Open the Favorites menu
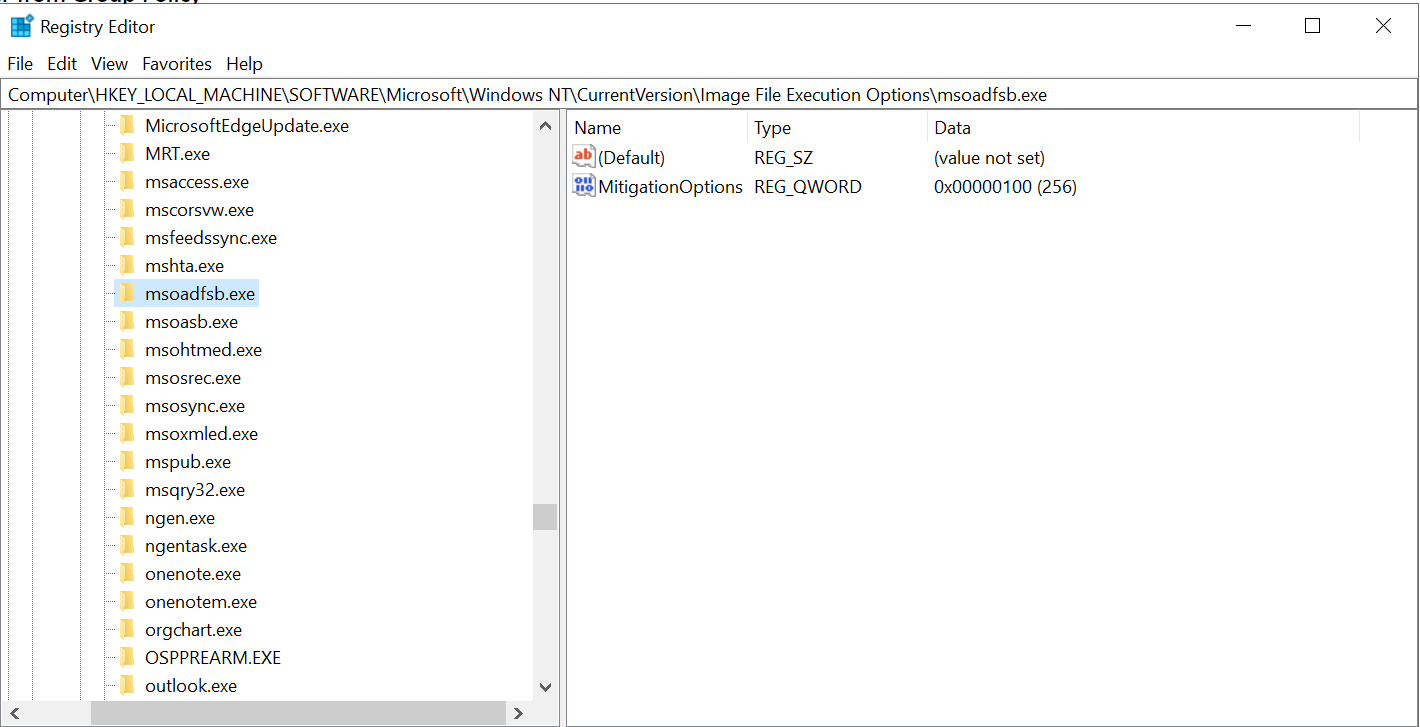The width and height of the screenshot is (1420, 727). 177,64
